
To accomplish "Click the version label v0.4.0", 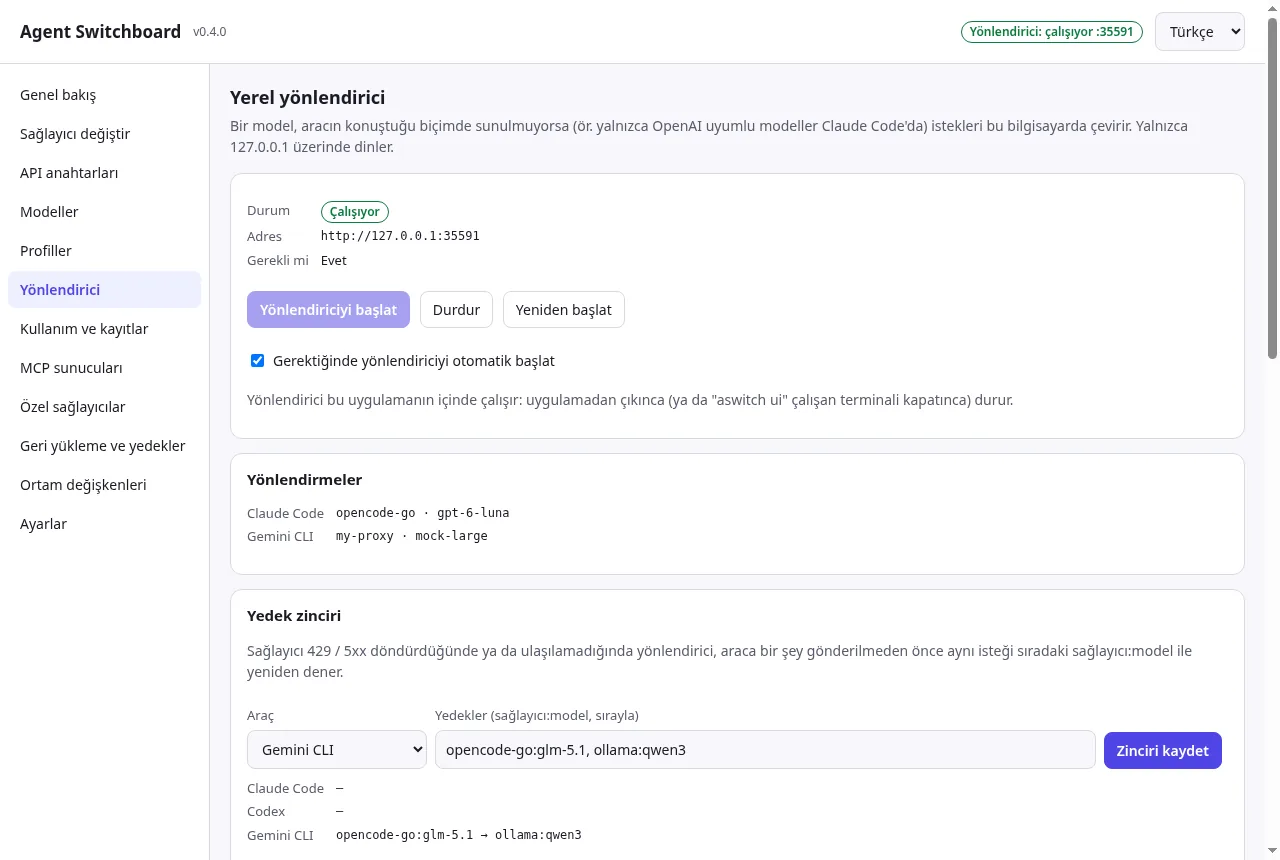I will [210, 32].
